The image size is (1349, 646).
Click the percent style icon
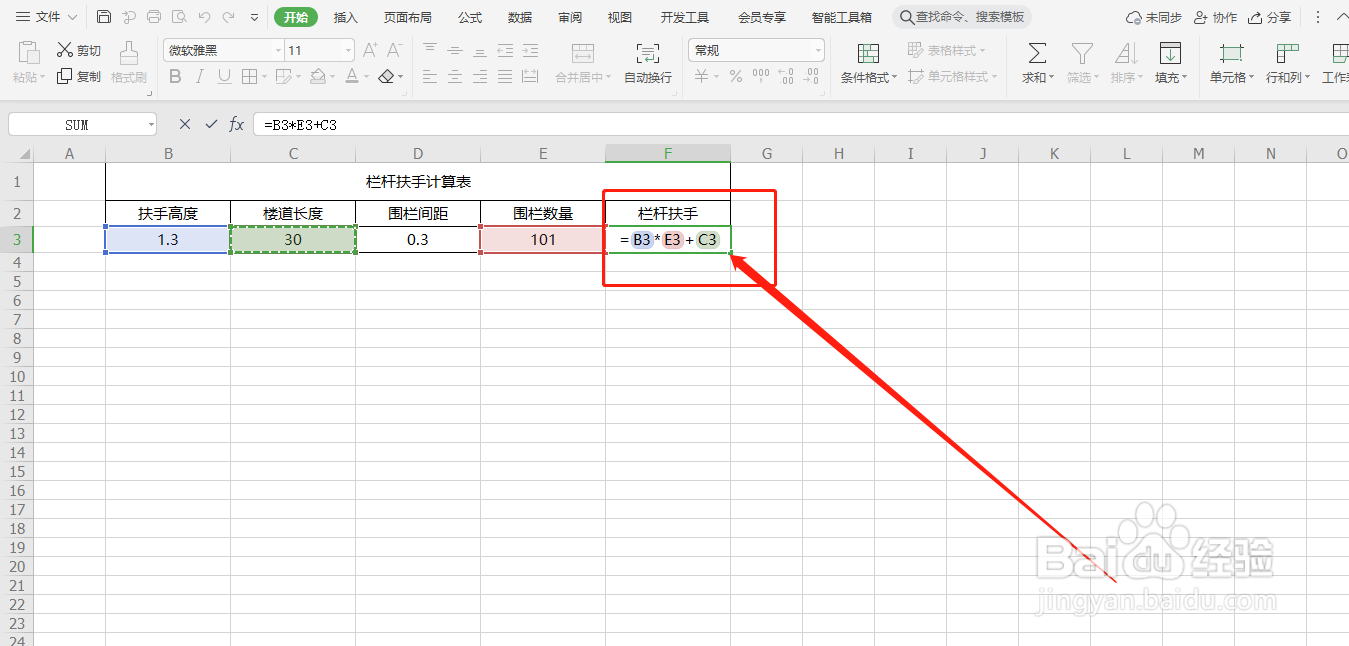coord(736,76)
